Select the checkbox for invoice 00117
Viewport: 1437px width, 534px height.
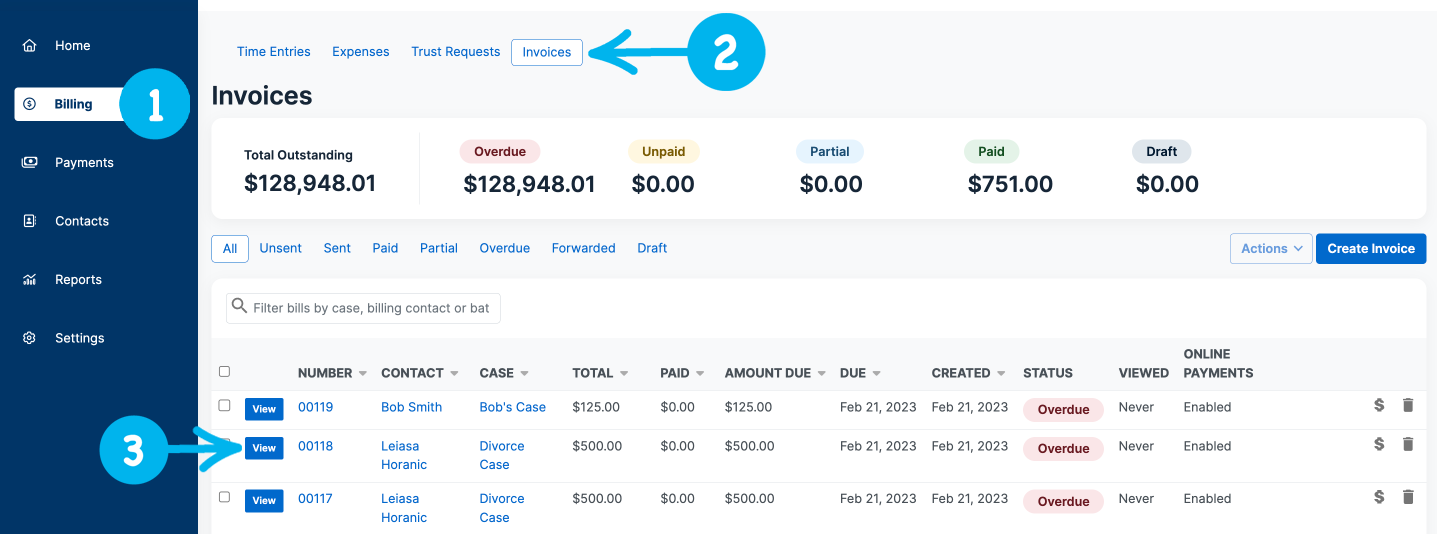tap(224, 497)
